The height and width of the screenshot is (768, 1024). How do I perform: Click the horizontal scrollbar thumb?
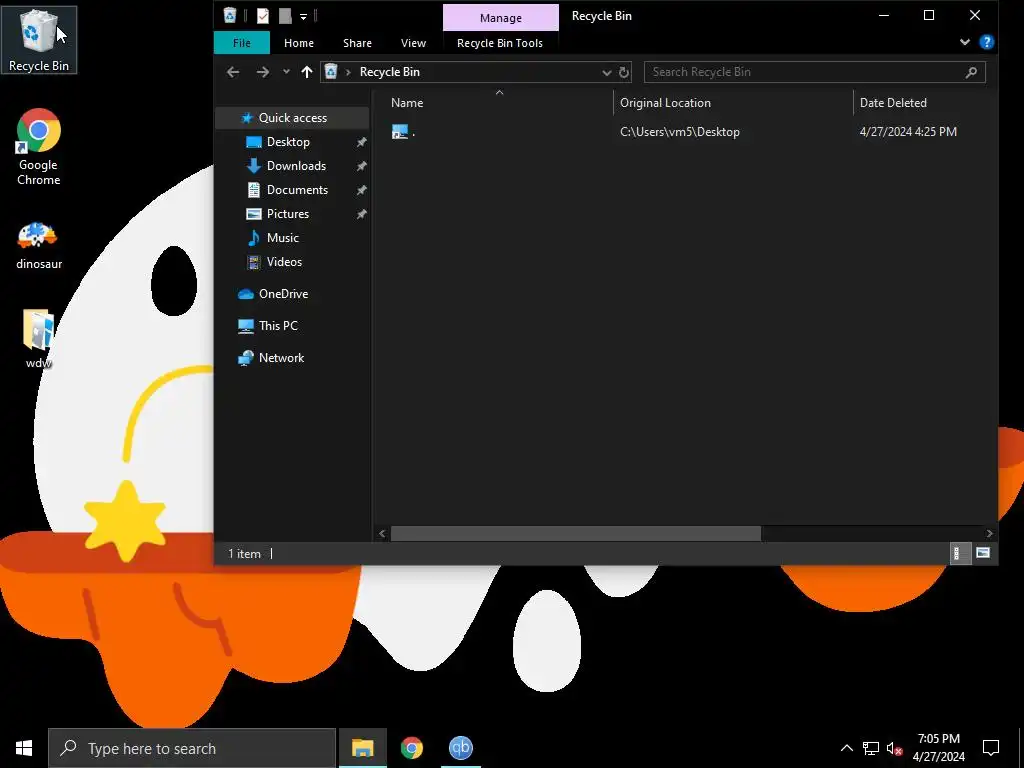[x=575, y=534]
